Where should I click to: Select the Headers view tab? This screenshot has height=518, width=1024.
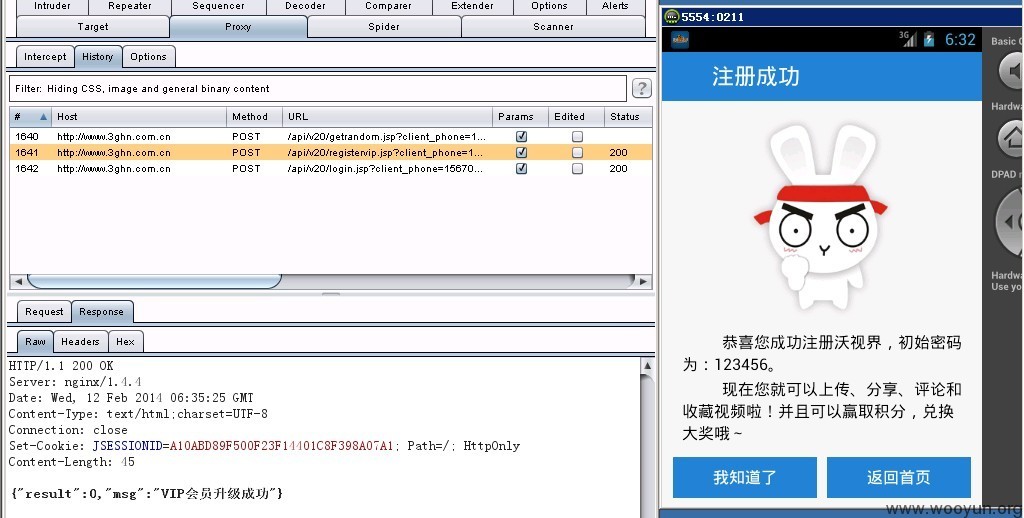(x=80, y=342)
